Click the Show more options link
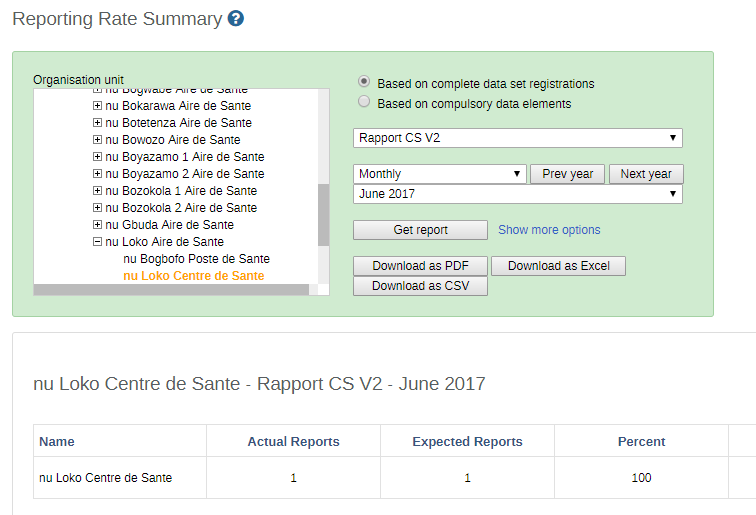756x515 pixels. pyautogui.click(x=549, y=230)
